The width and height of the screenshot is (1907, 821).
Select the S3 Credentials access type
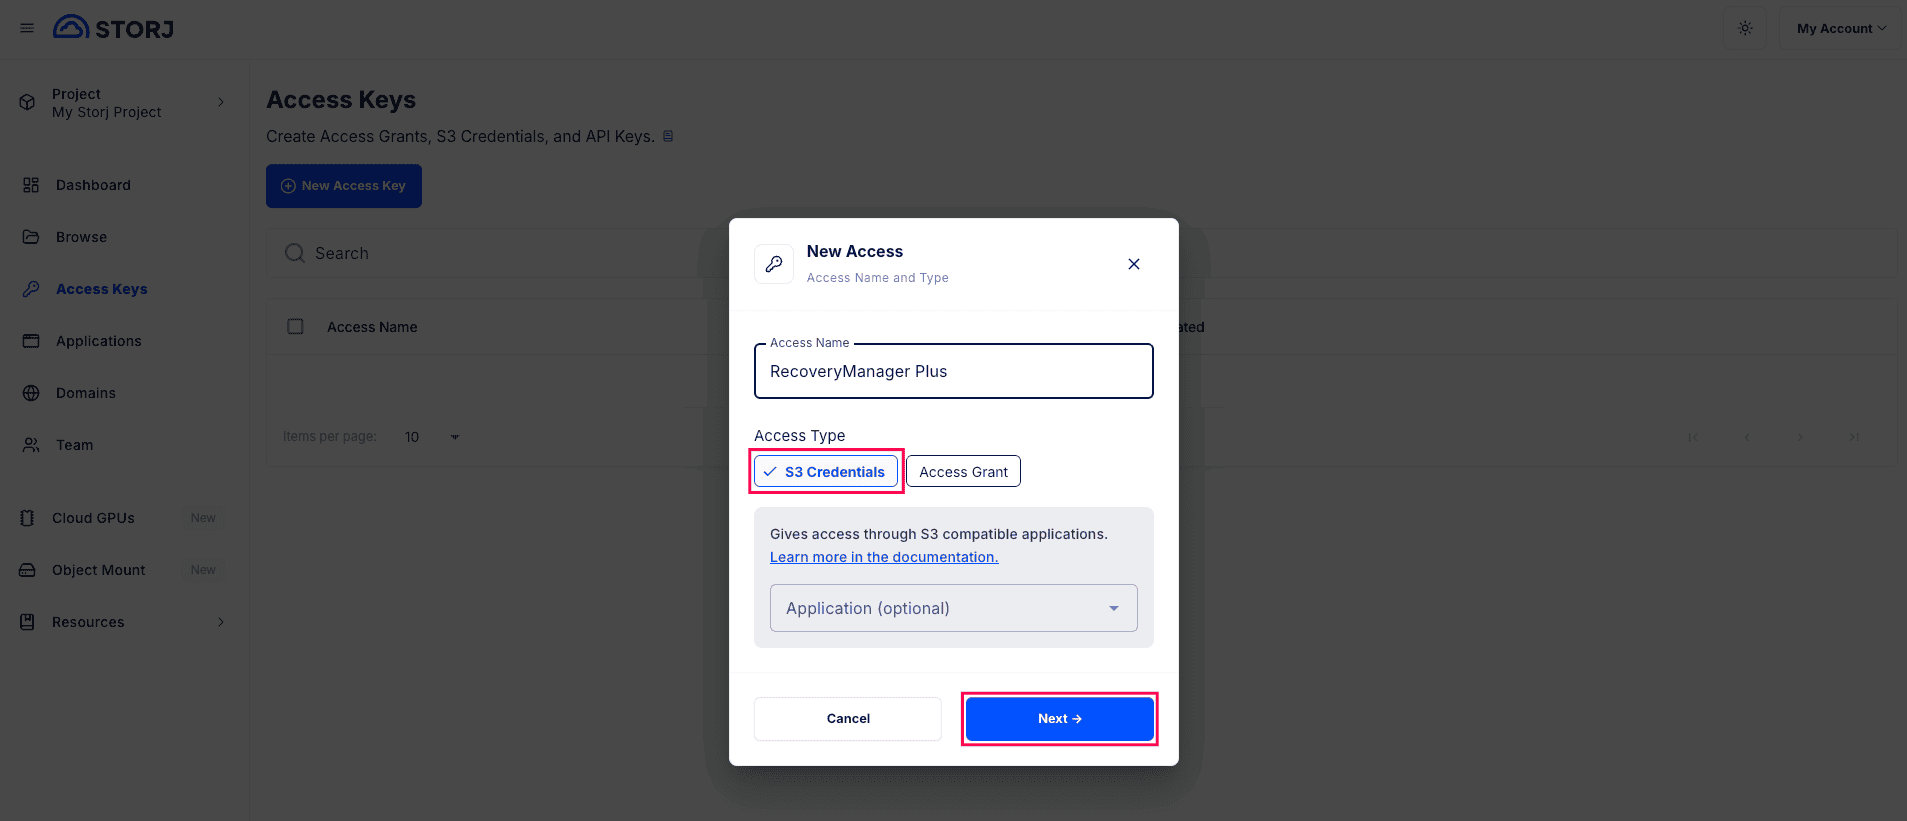click(x=826, y=471)
